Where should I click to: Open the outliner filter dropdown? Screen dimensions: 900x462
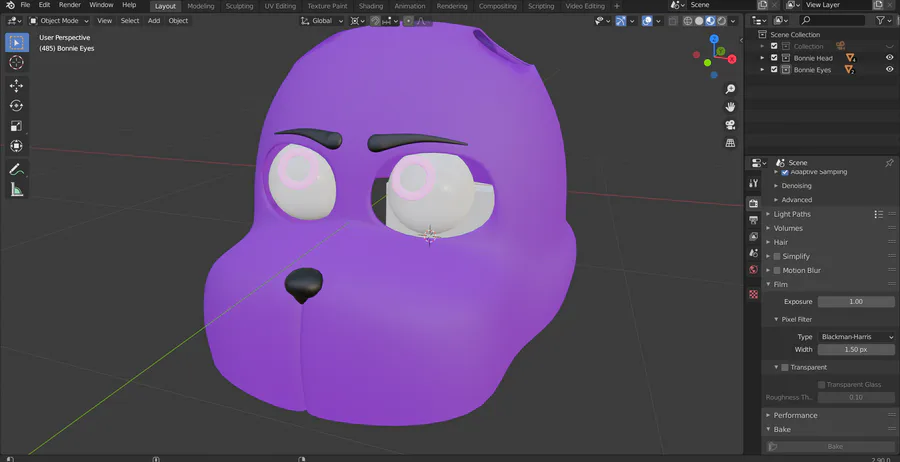click(x=883, y=21)
